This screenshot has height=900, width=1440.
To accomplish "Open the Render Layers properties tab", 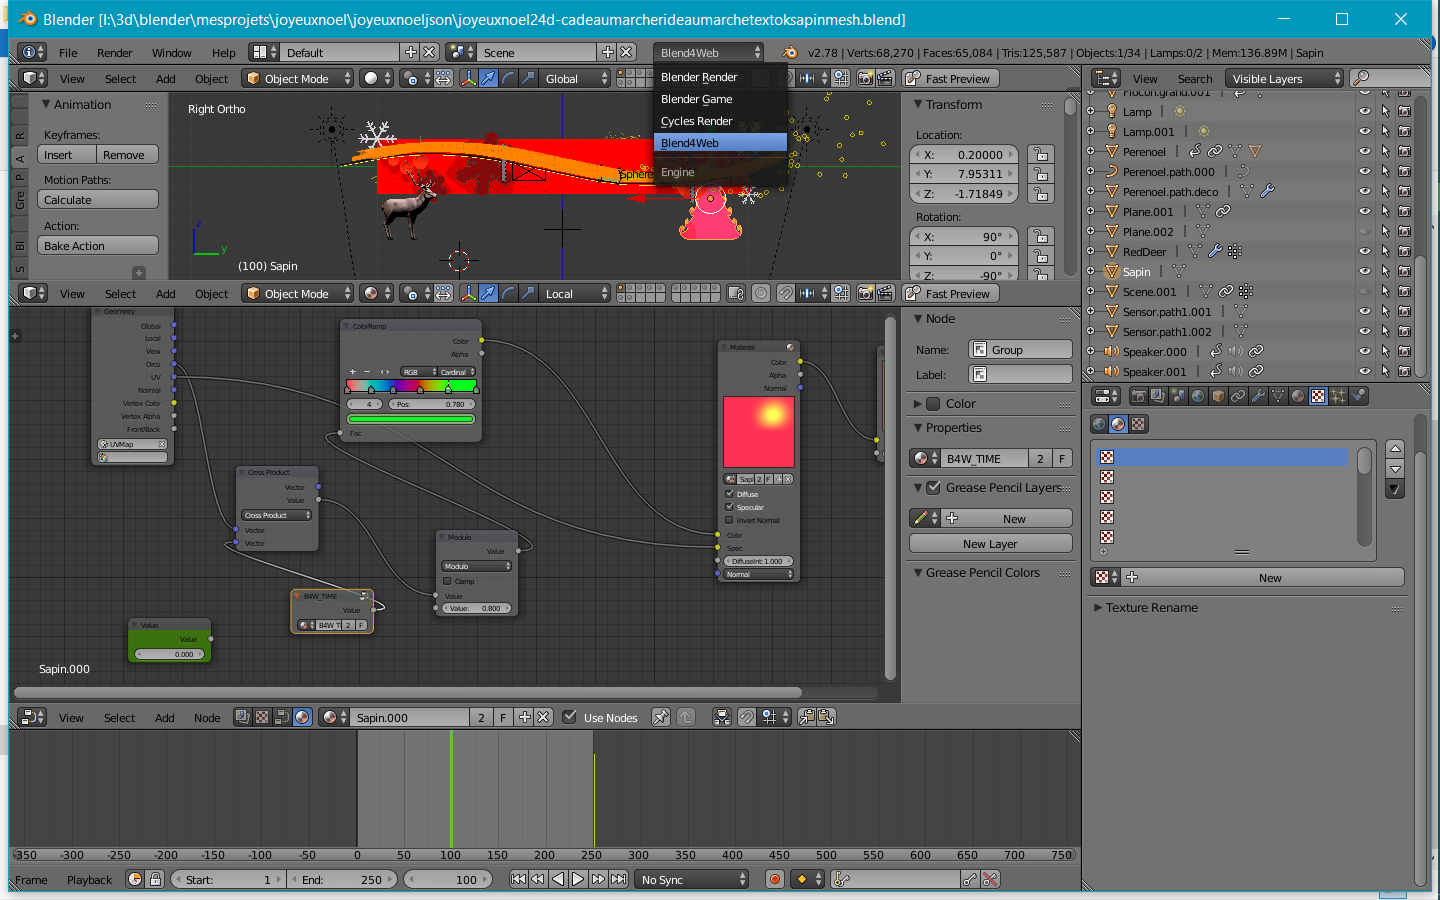I will (x=1158, y=396).
